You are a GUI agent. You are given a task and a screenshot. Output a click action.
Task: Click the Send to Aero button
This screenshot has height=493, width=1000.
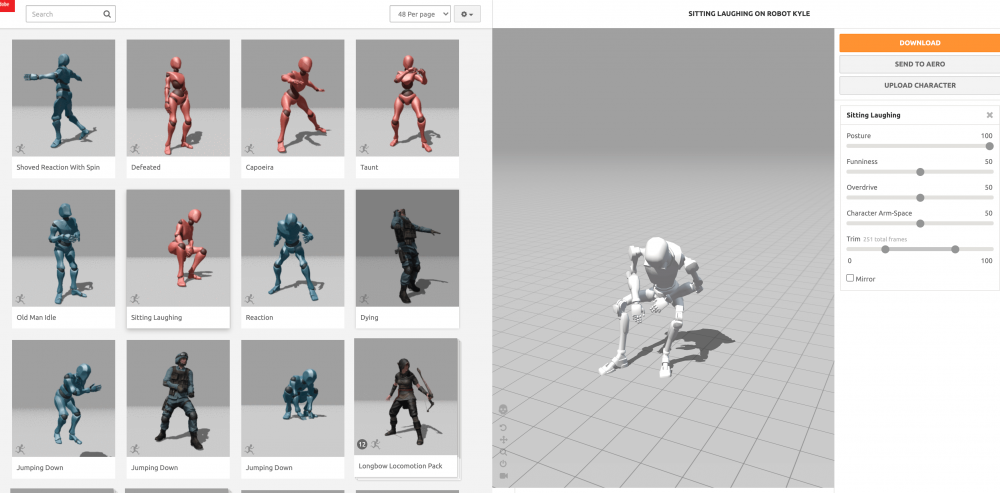pyautogui.click(x=920, y=64)
